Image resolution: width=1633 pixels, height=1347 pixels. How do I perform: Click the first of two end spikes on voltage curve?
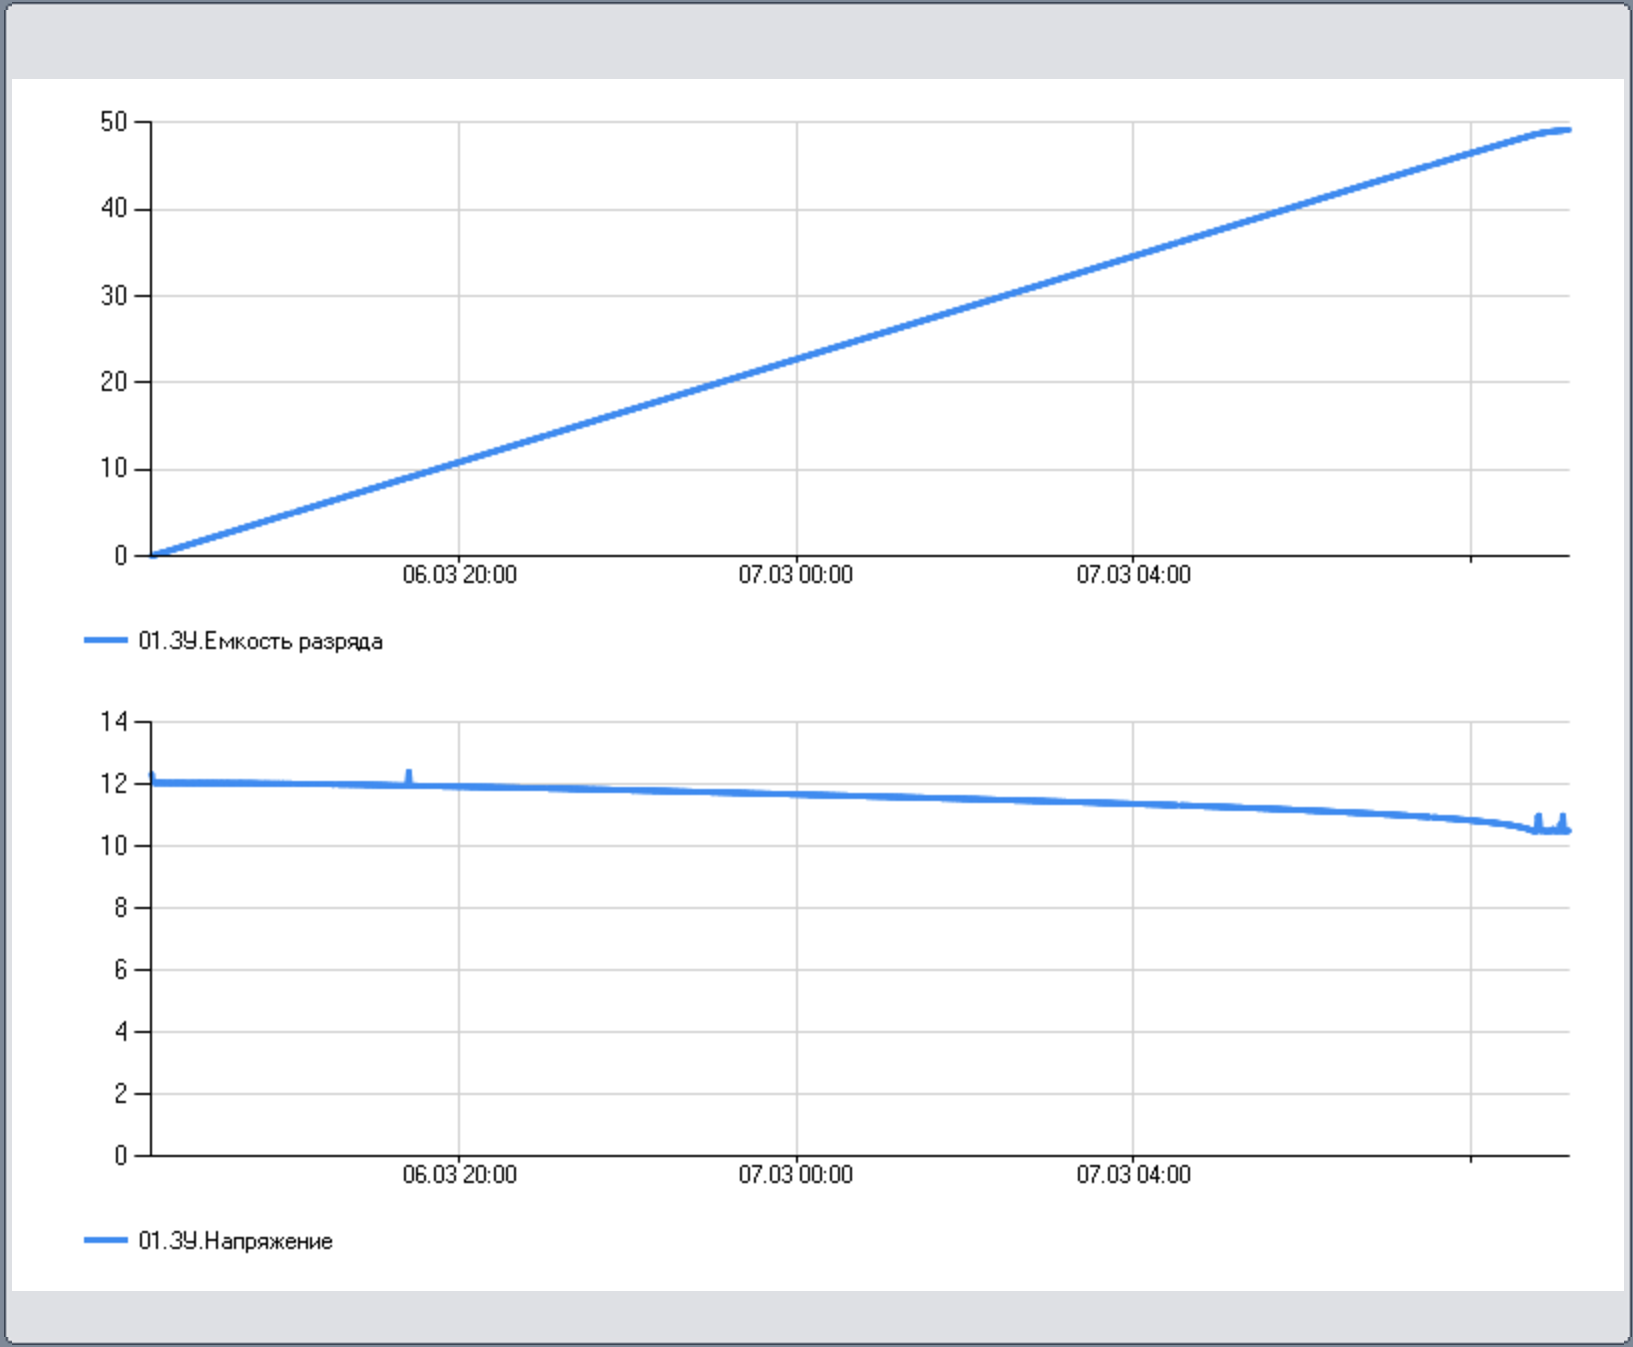click(x=1538, y=820)
